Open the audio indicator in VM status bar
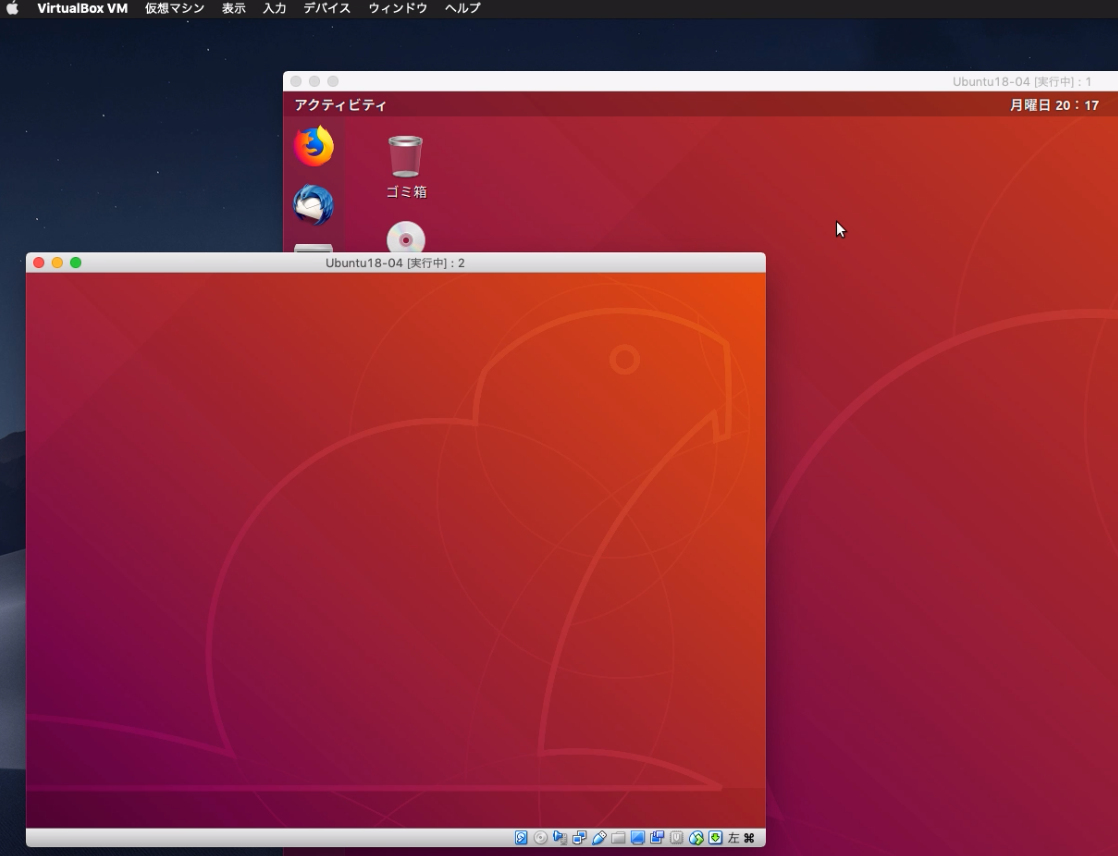The width and height of the screenshot is (1118, 856). point(560,837)
